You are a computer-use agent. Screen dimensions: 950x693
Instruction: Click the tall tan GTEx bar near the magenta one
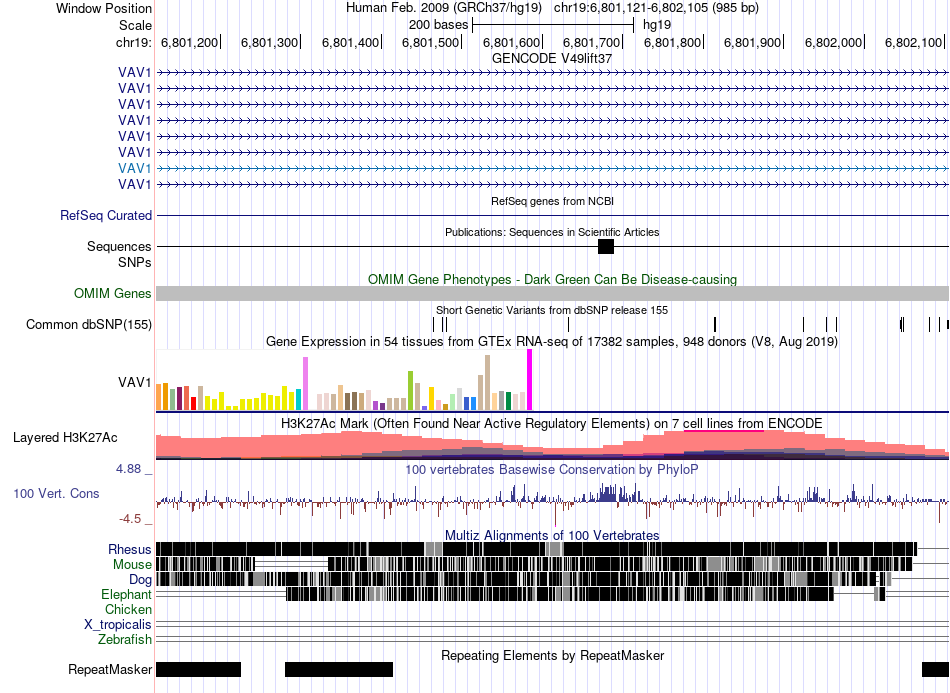pyautogui.click(x=487, y=383)
